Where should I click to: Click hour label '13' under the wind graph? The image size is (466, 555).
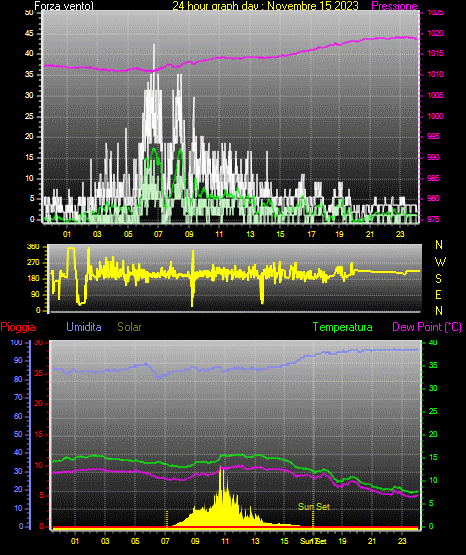pyautogui.click(x=250, y=234)
